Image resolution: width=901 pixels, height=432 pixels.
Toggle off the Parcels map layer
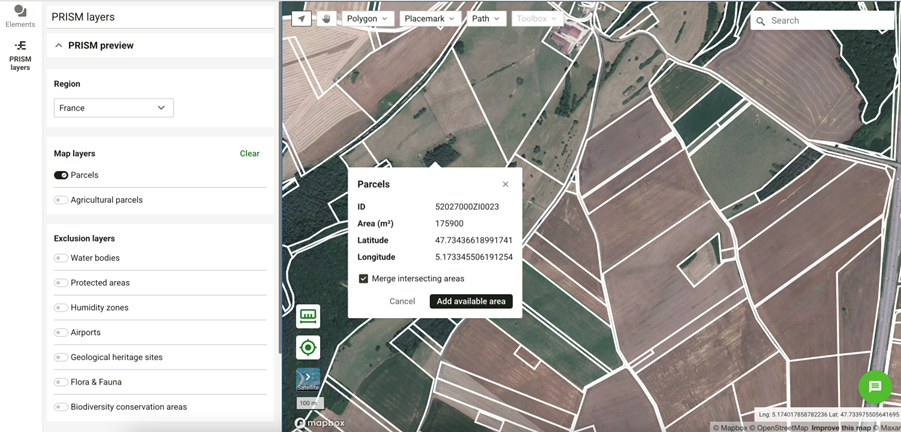pyautogui.click(x=61, y=175)
